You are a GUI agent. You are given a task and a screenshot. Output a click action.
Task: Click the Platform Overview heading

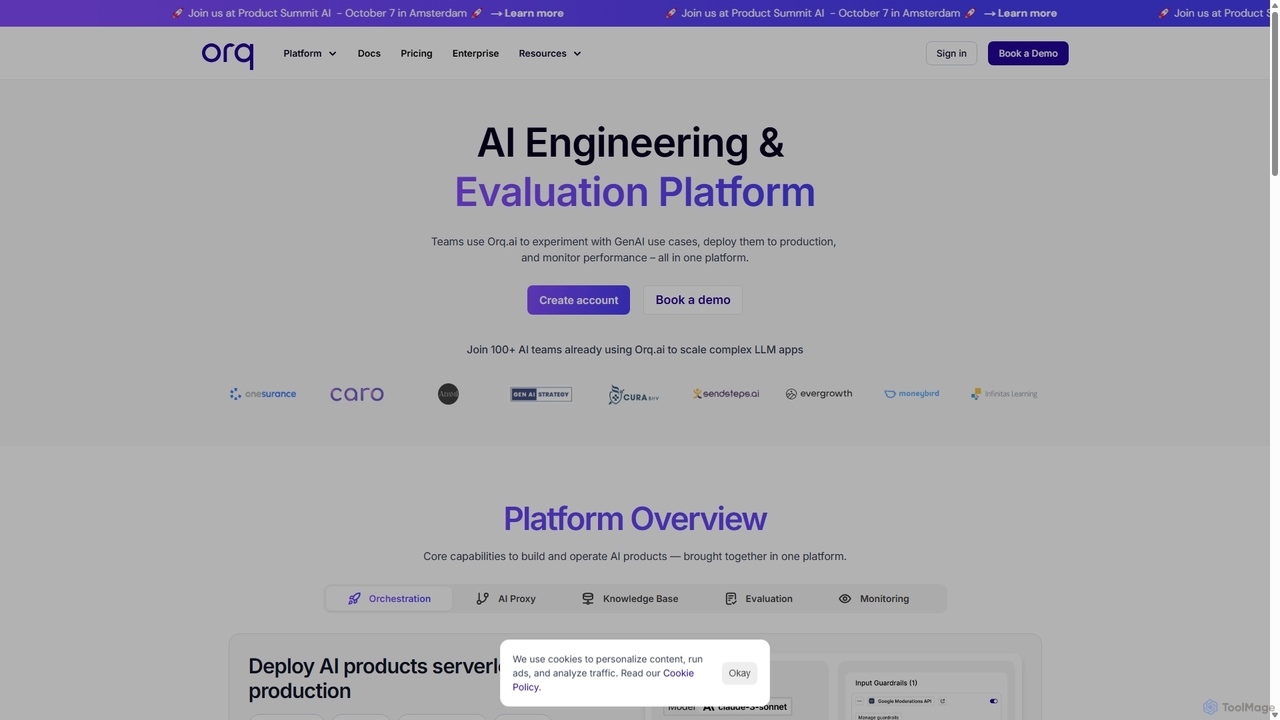635,519
